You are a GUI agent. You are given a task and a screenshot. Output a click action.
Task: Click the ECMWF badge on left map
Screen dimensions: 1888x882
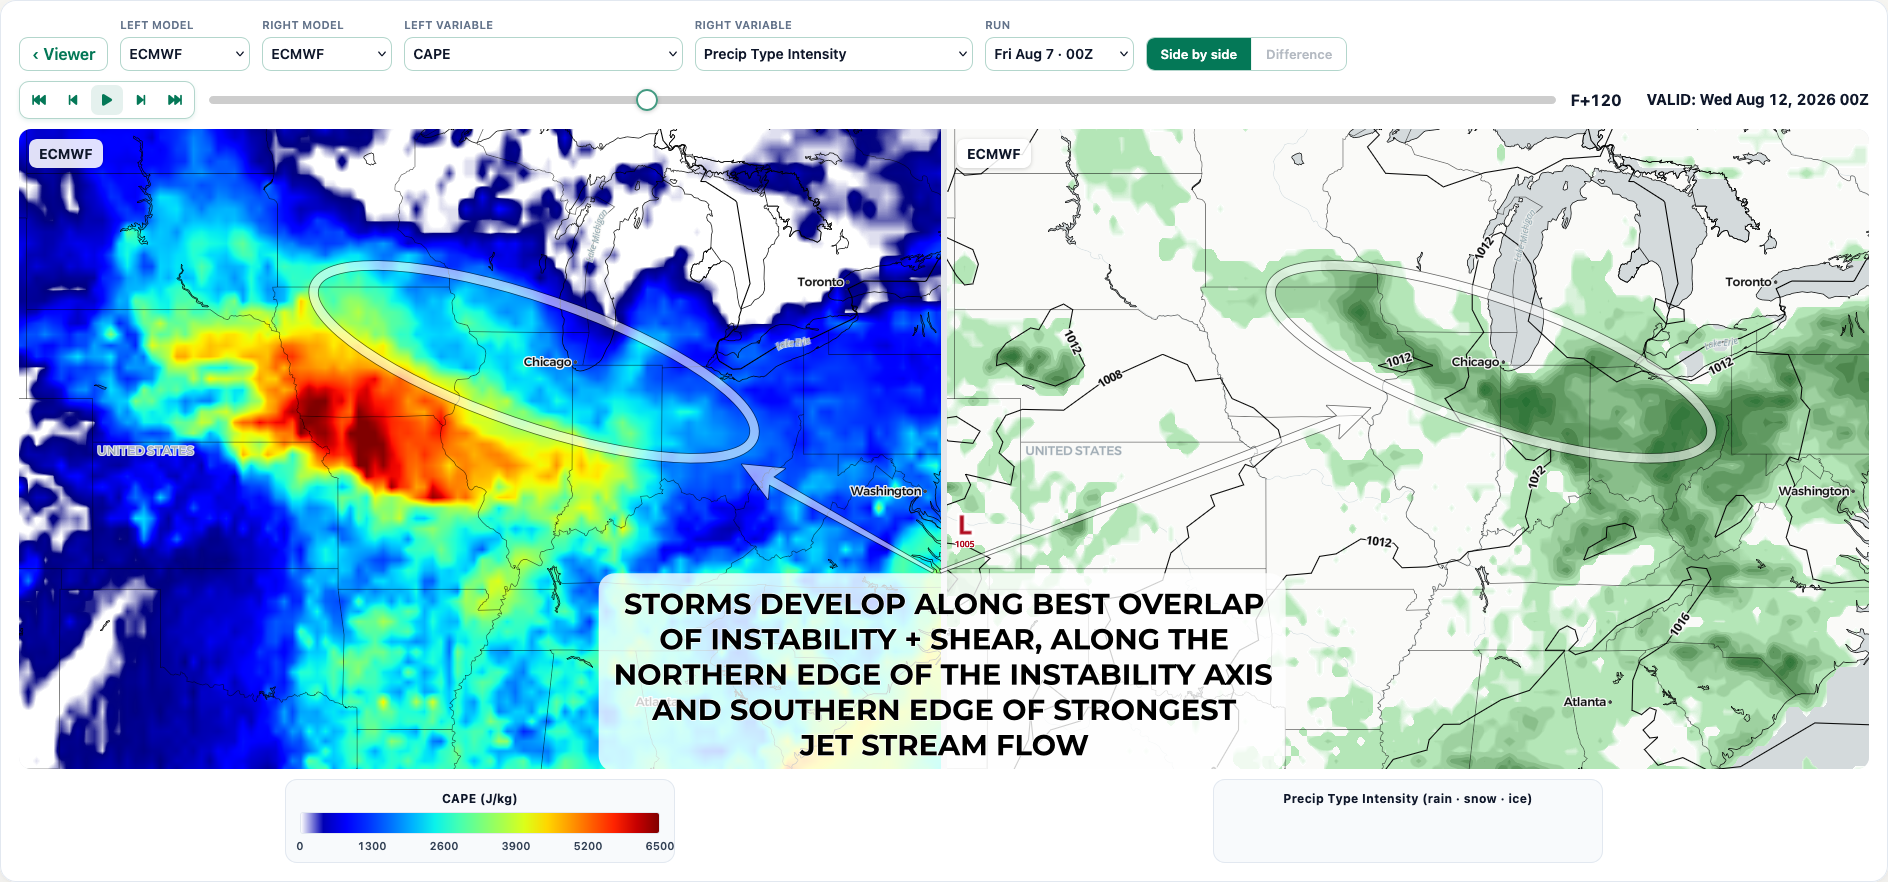(x=66, y=154)
